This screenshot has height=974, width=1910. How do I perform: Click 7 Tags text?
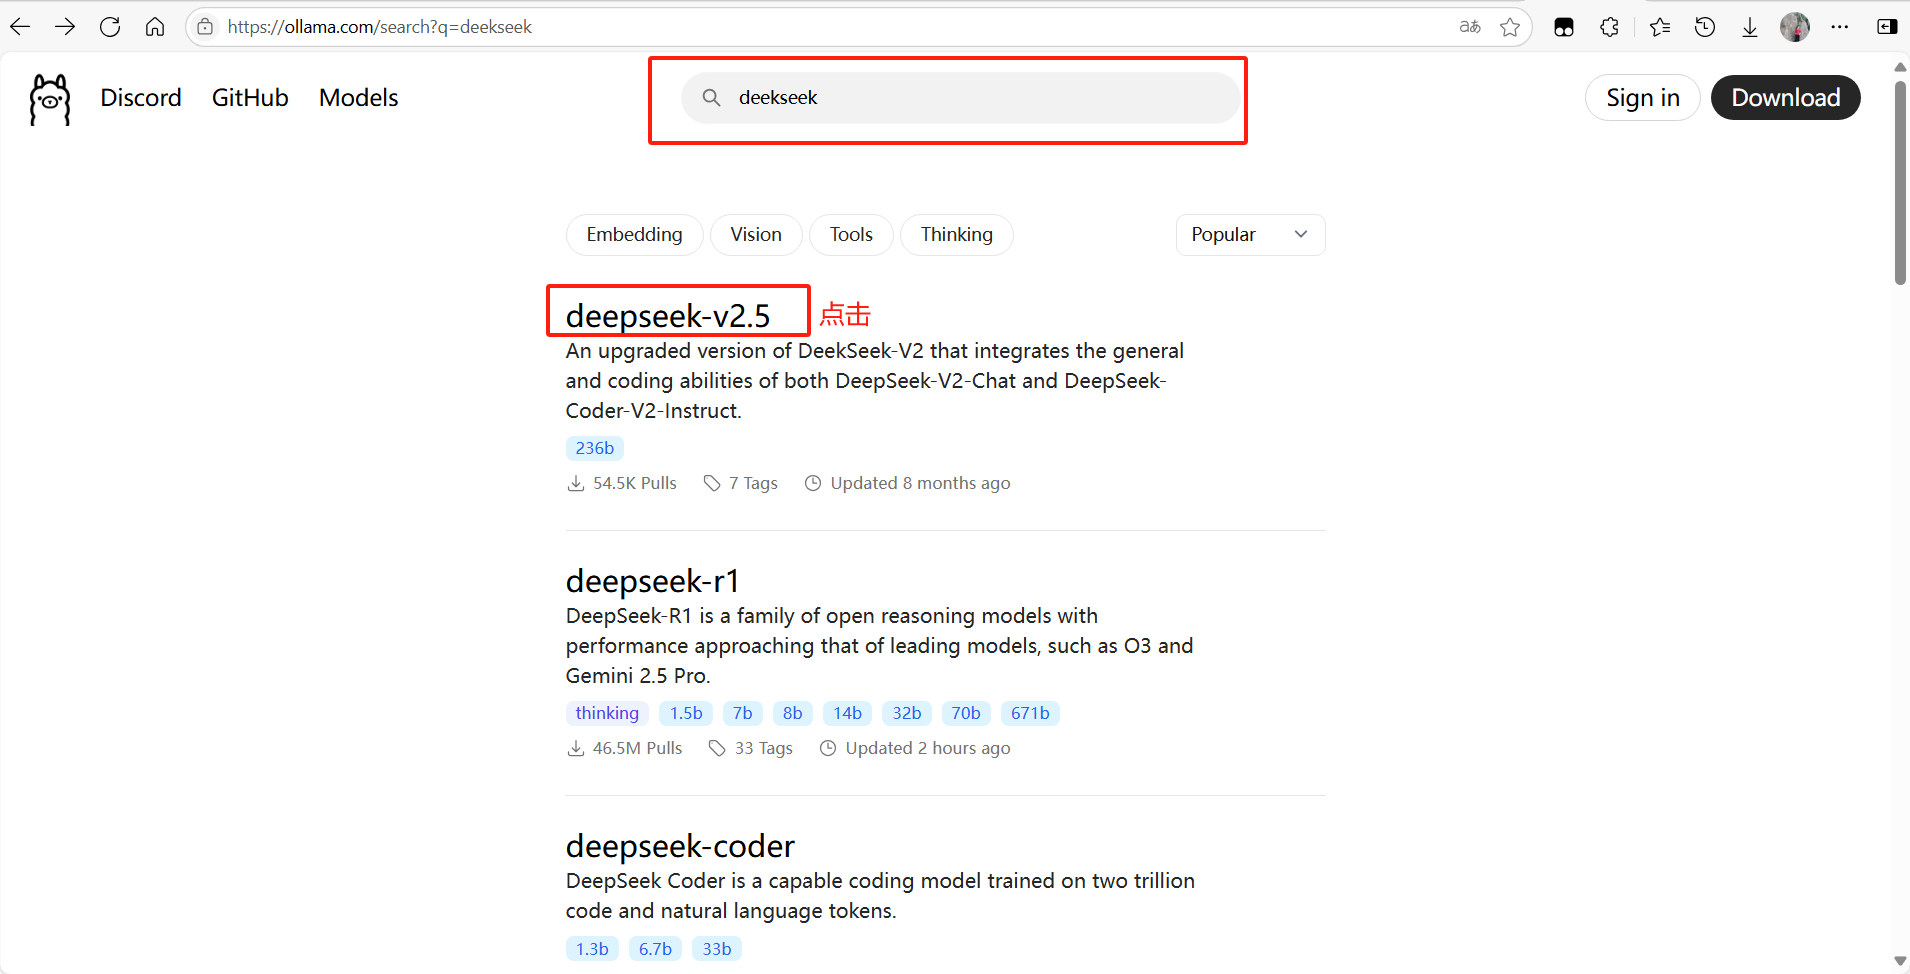tap(753, 483)
